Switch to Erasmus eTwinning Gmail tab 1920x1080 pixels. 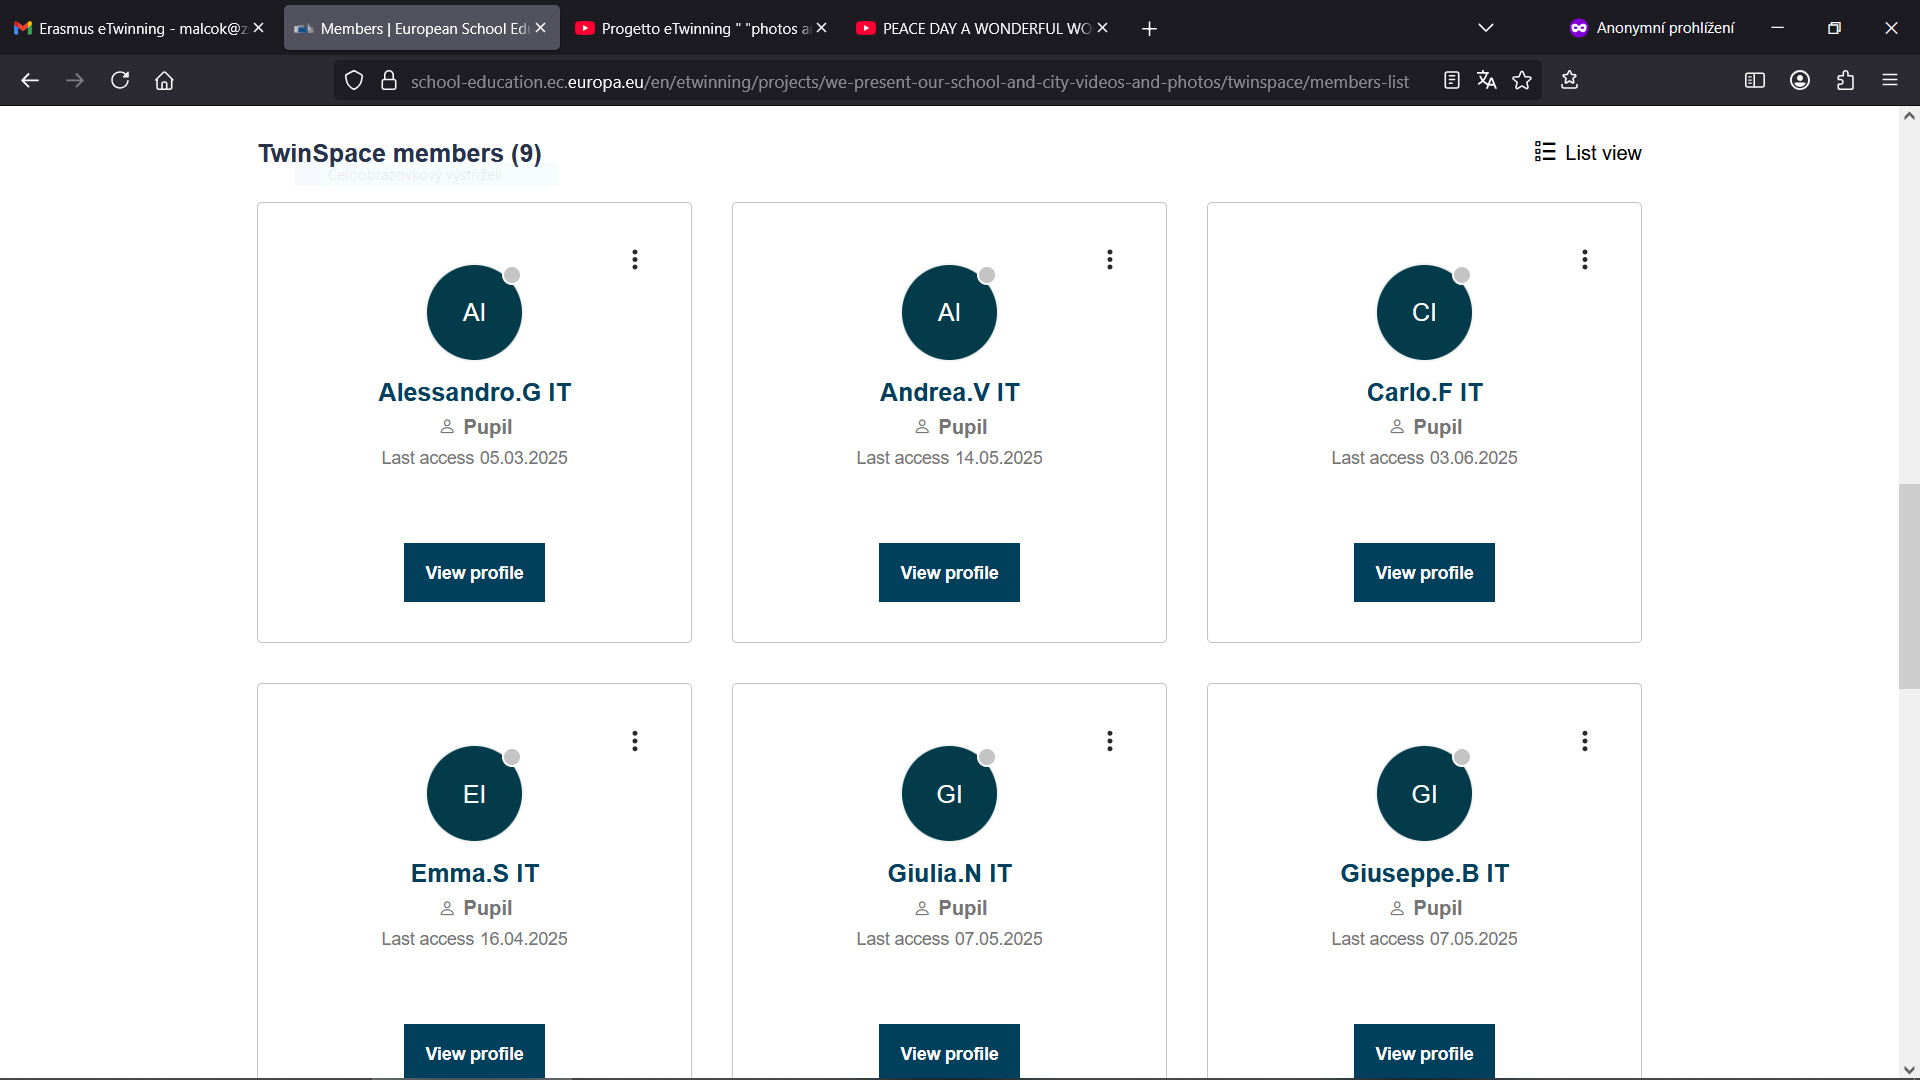pos(130,28)
